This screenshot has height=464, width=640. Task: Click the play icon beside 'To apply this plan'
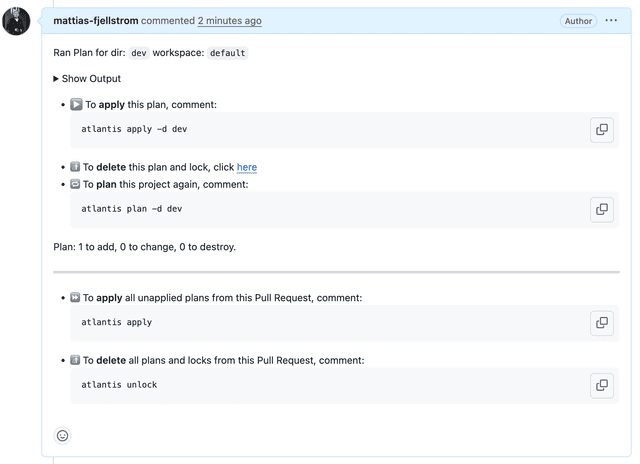76,104
